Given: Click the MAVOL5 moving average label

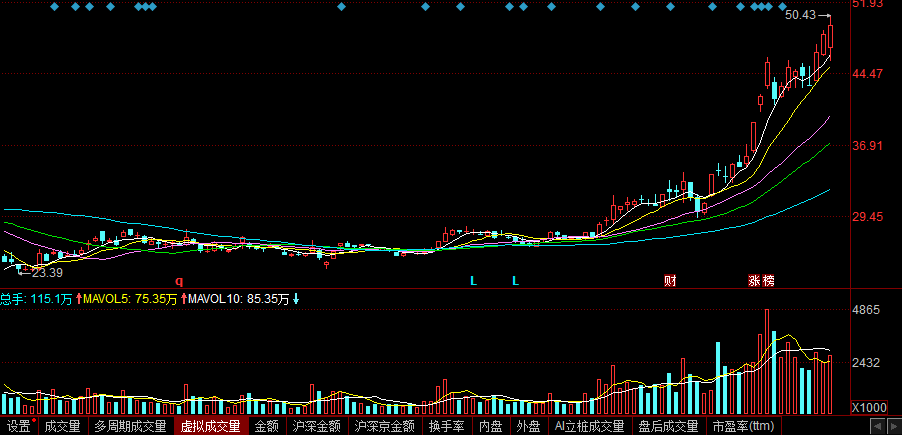Looking at the screenshot, I should [130, 298].
